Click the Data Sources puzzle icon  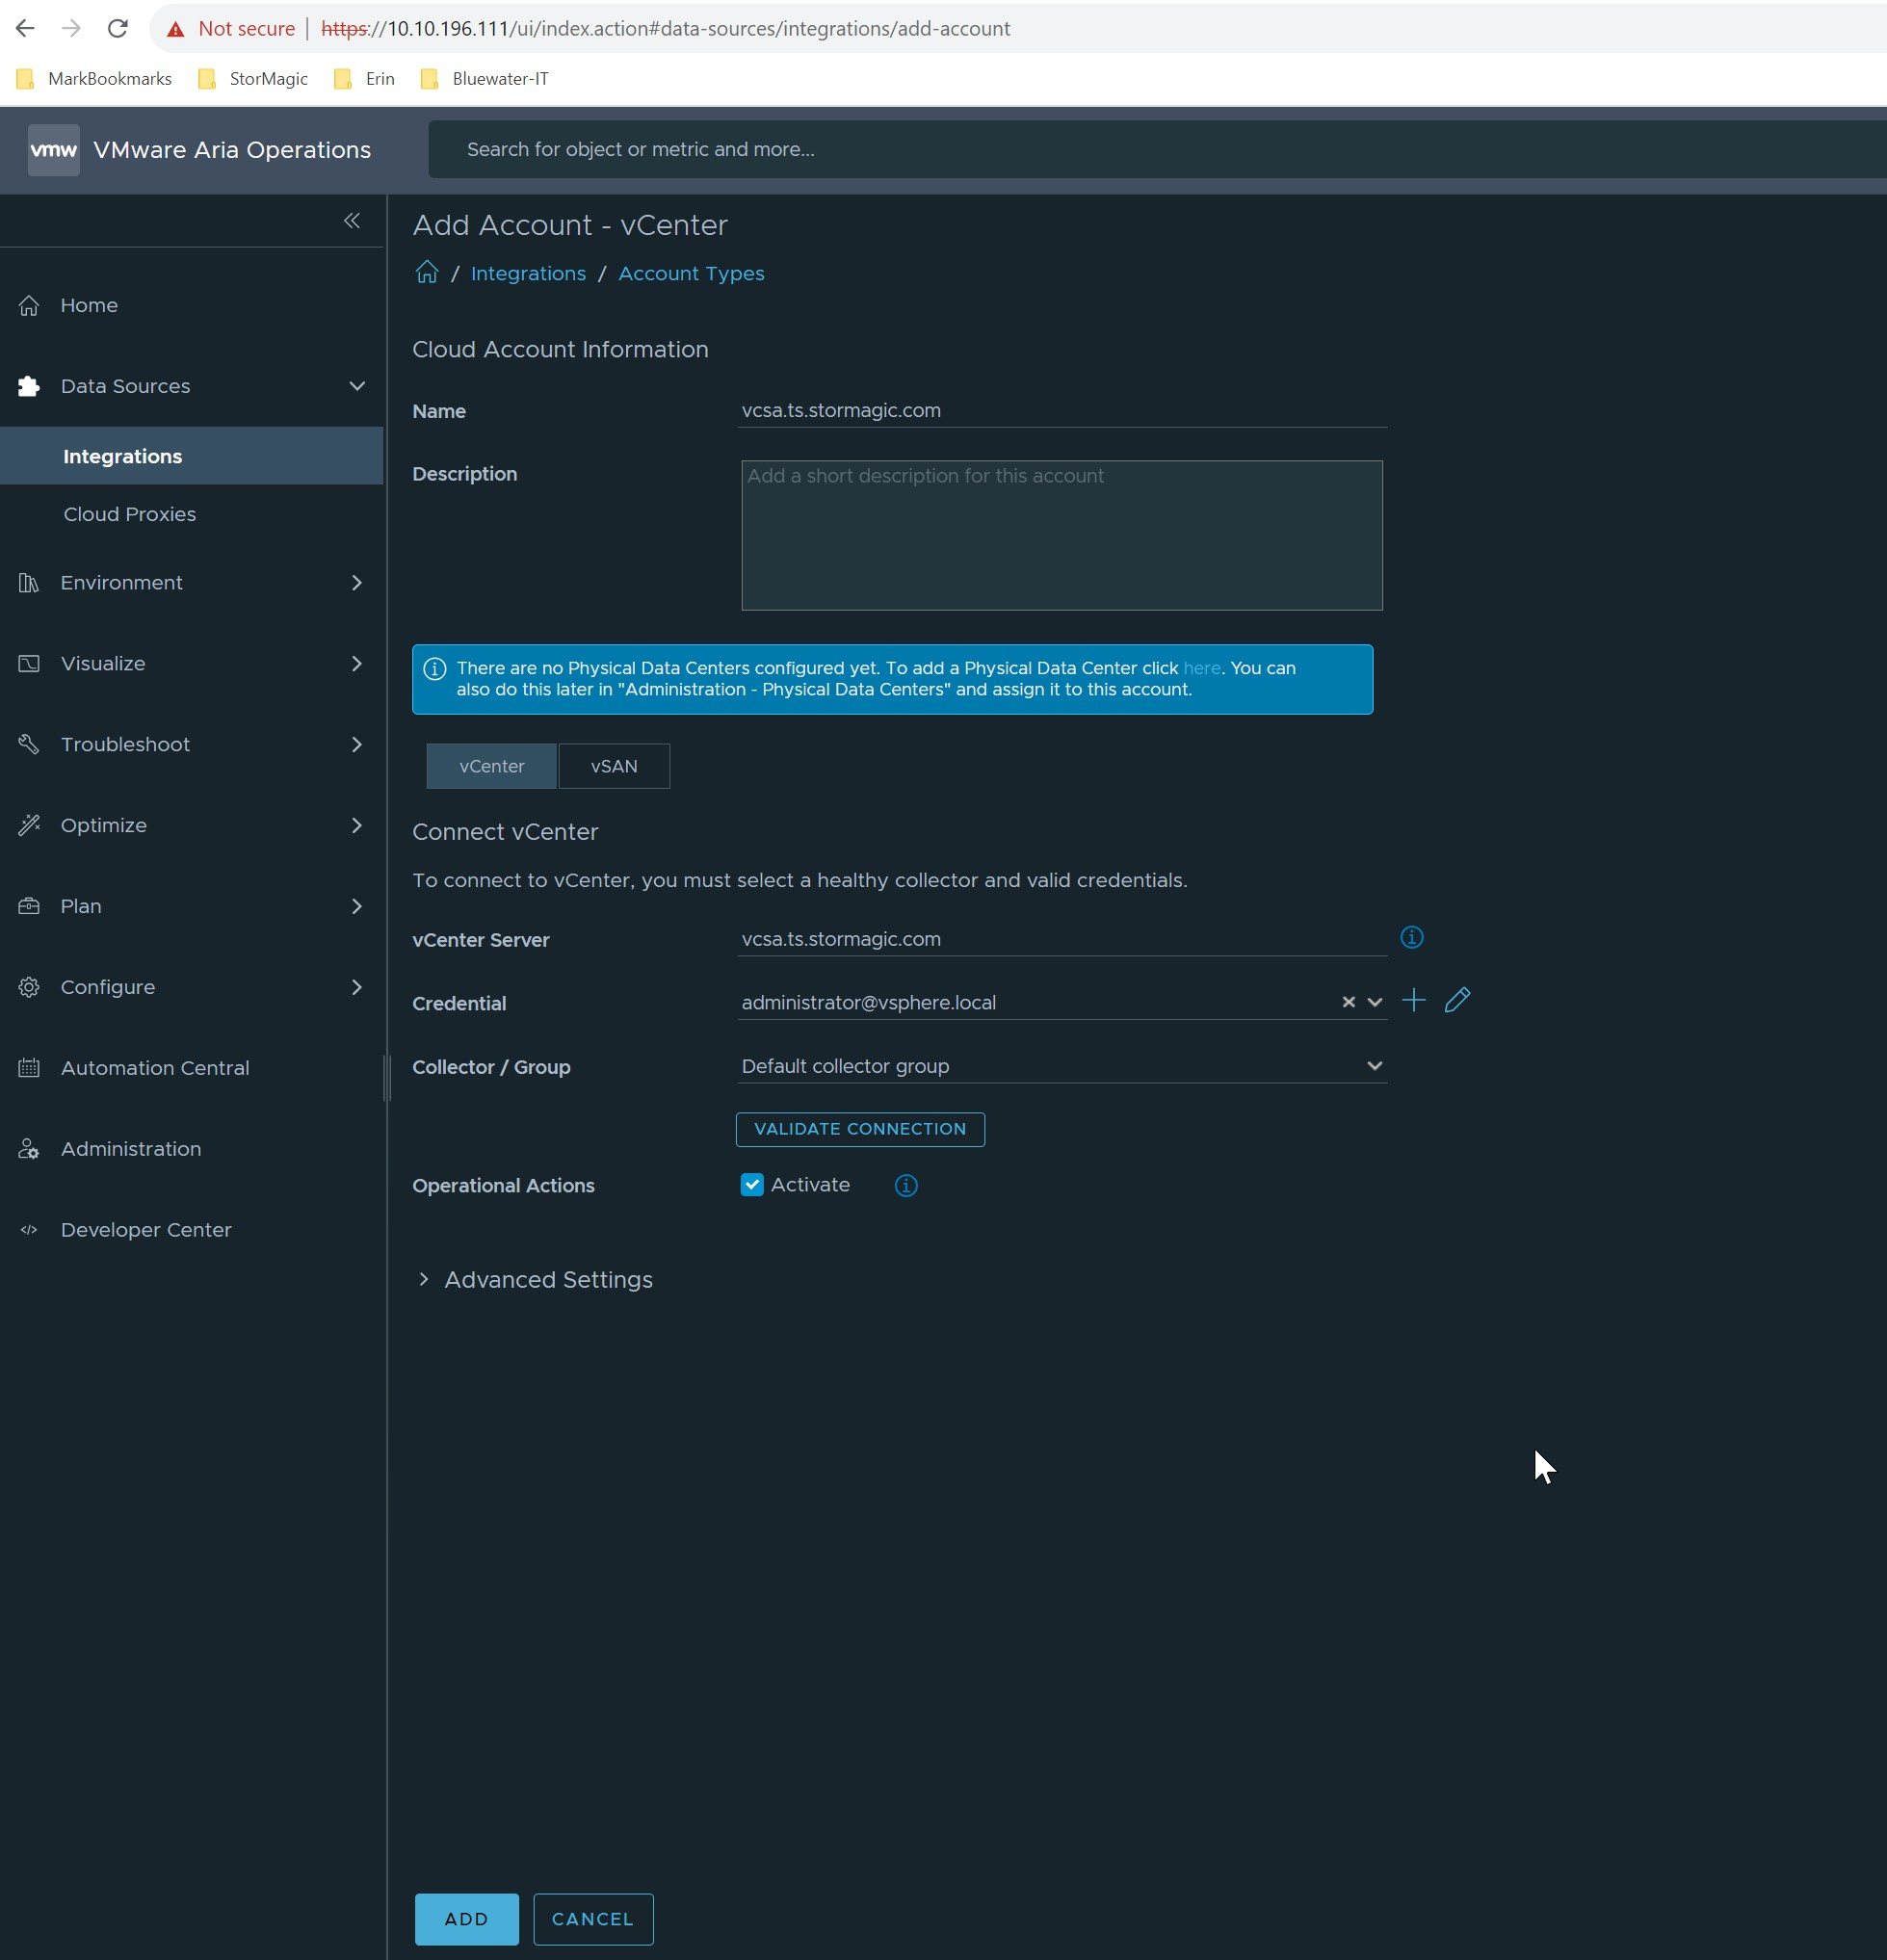[29, 386]
